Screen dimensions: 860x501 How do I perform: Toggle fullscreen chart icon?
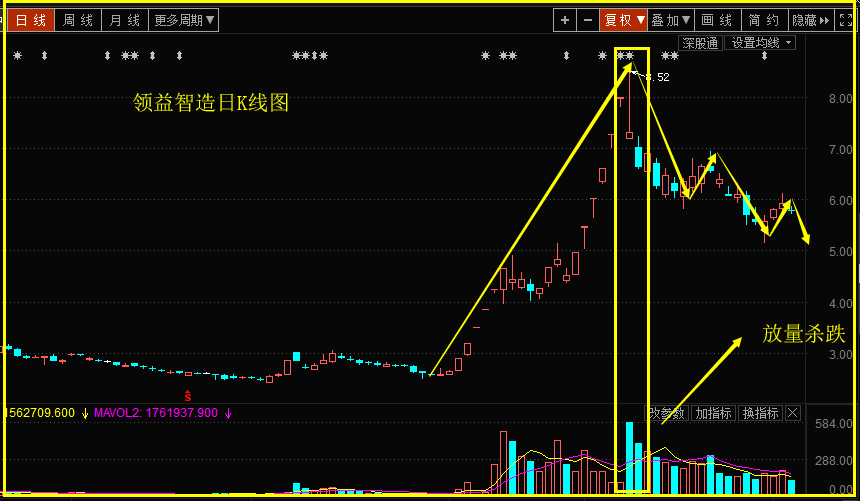click(846, 20)
